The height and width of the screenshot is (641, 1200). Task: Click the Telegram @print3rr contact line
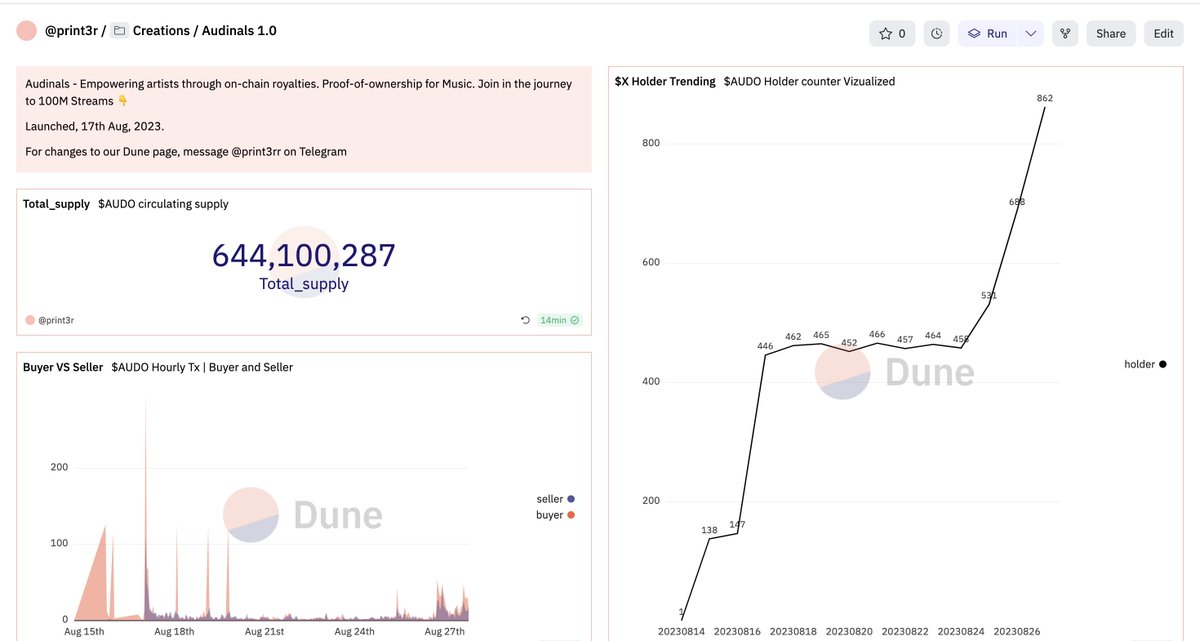pyautogui.click(x=186, y=152)
